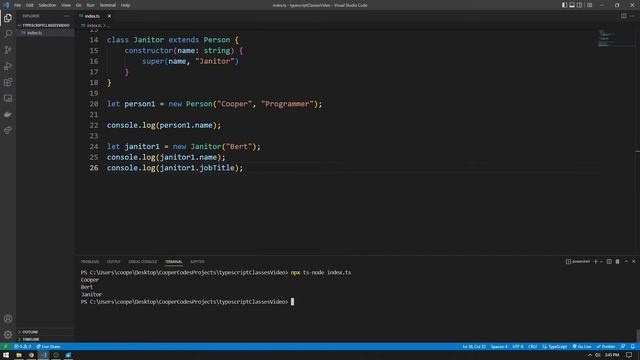Maximize the terminal panel
The height and width of the screenshot is (360, 640).
click(626, 262)
